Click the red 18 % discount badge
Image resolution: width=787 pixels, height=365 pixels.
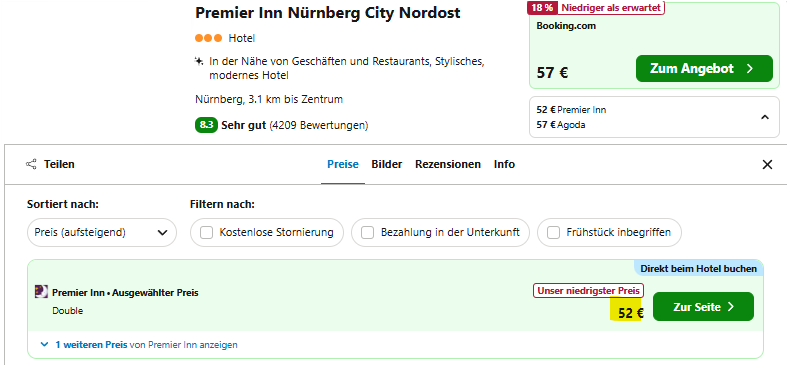pos(542,8)
